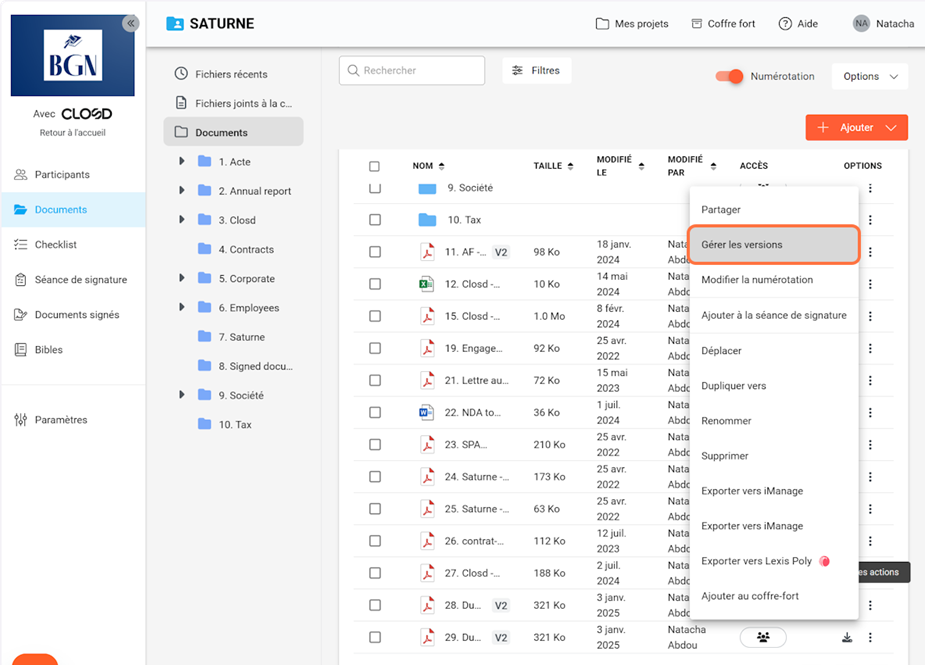Viewport: 925px width, 665px height.
Task: Expand the 1. Acte folder in tree
Action: click(181, 162)
